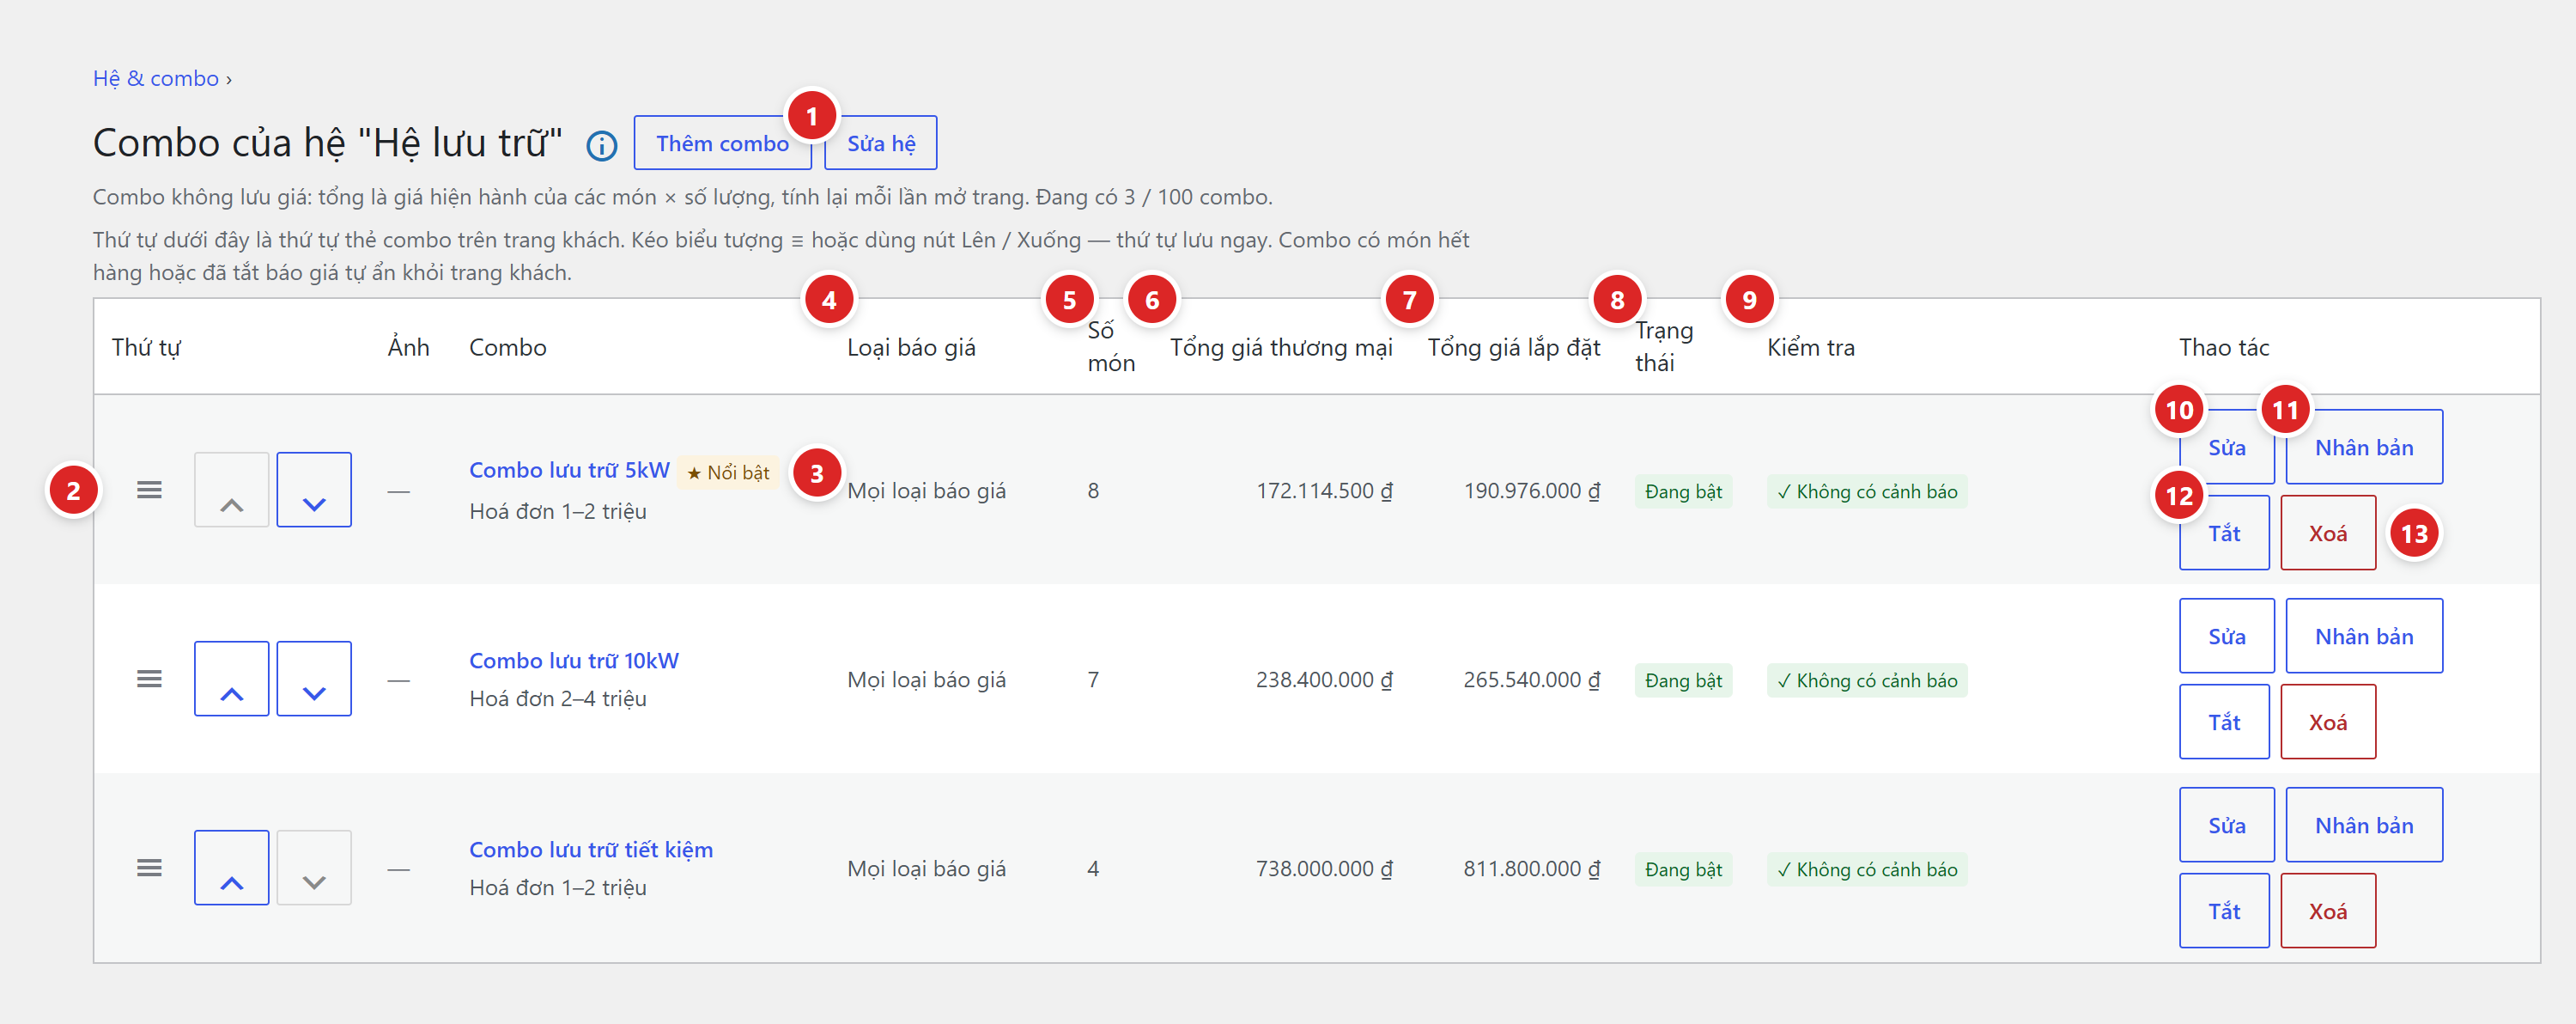Open the Hệ & combo breadcrumb

[x=156, y=78]
